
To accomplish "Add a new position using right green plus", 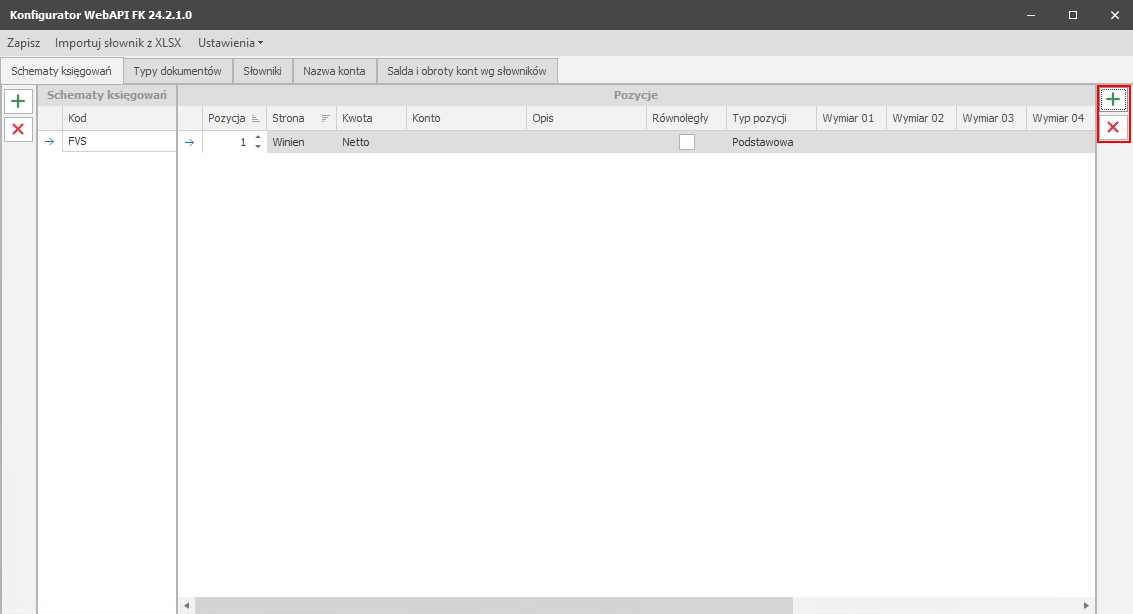I will [1112, 100].
